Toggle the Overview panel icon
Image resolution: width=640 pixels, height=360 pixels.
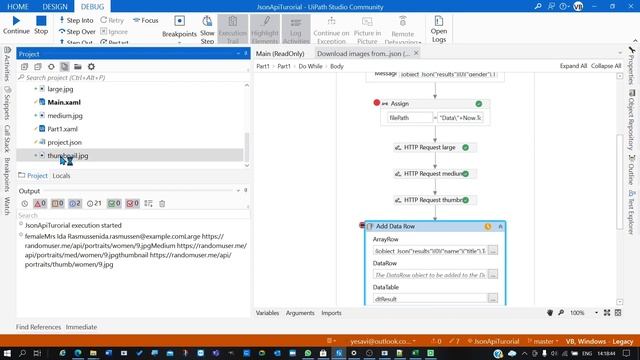[x=618, y=313]
